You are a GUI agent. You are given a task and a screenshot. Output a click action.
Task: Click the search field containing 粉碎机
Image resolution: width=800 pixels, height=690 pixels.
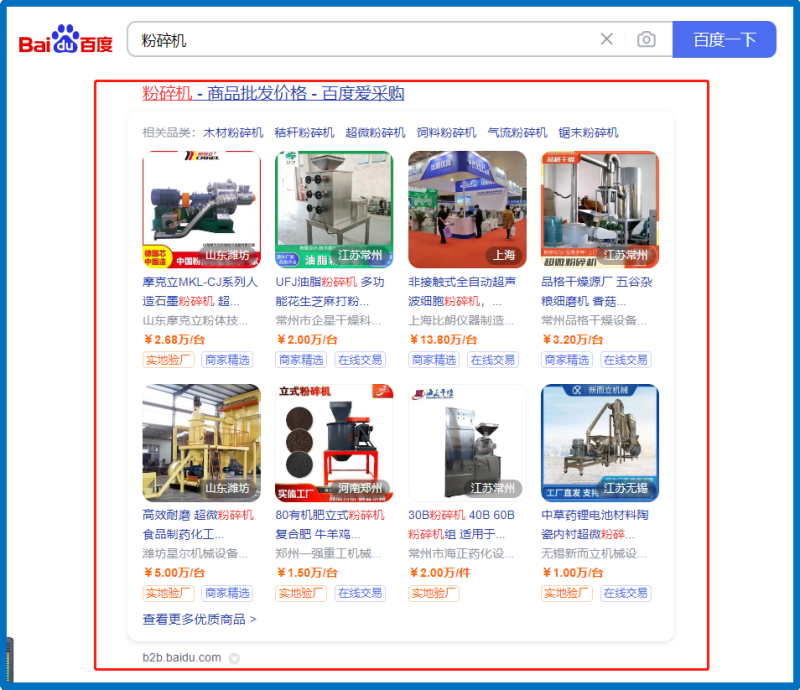[360, 40]
